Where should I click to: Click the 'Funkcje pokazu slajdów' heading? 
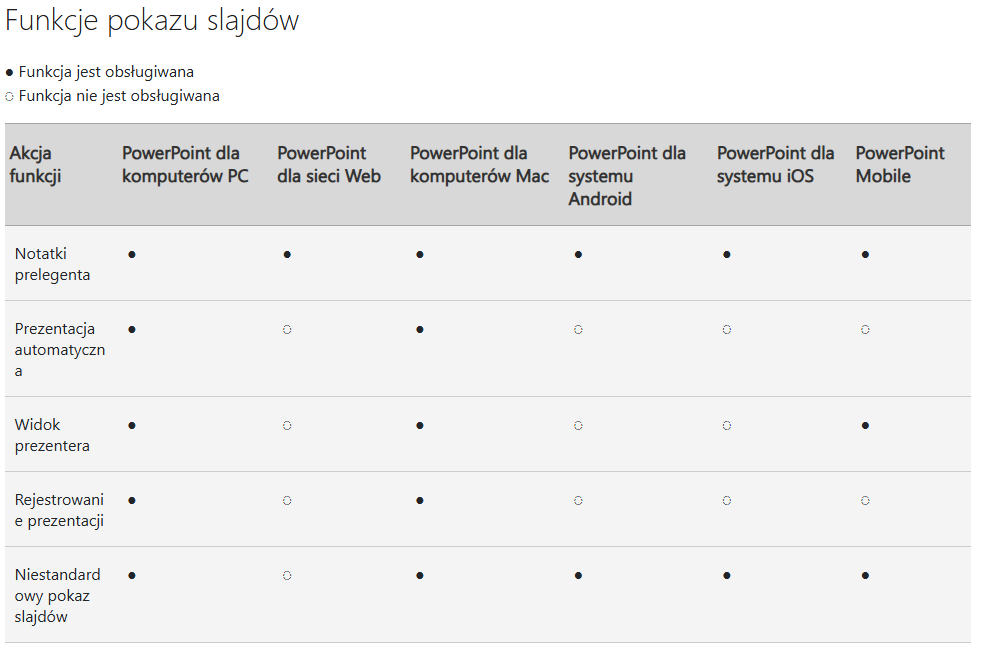tap(152, 20)
